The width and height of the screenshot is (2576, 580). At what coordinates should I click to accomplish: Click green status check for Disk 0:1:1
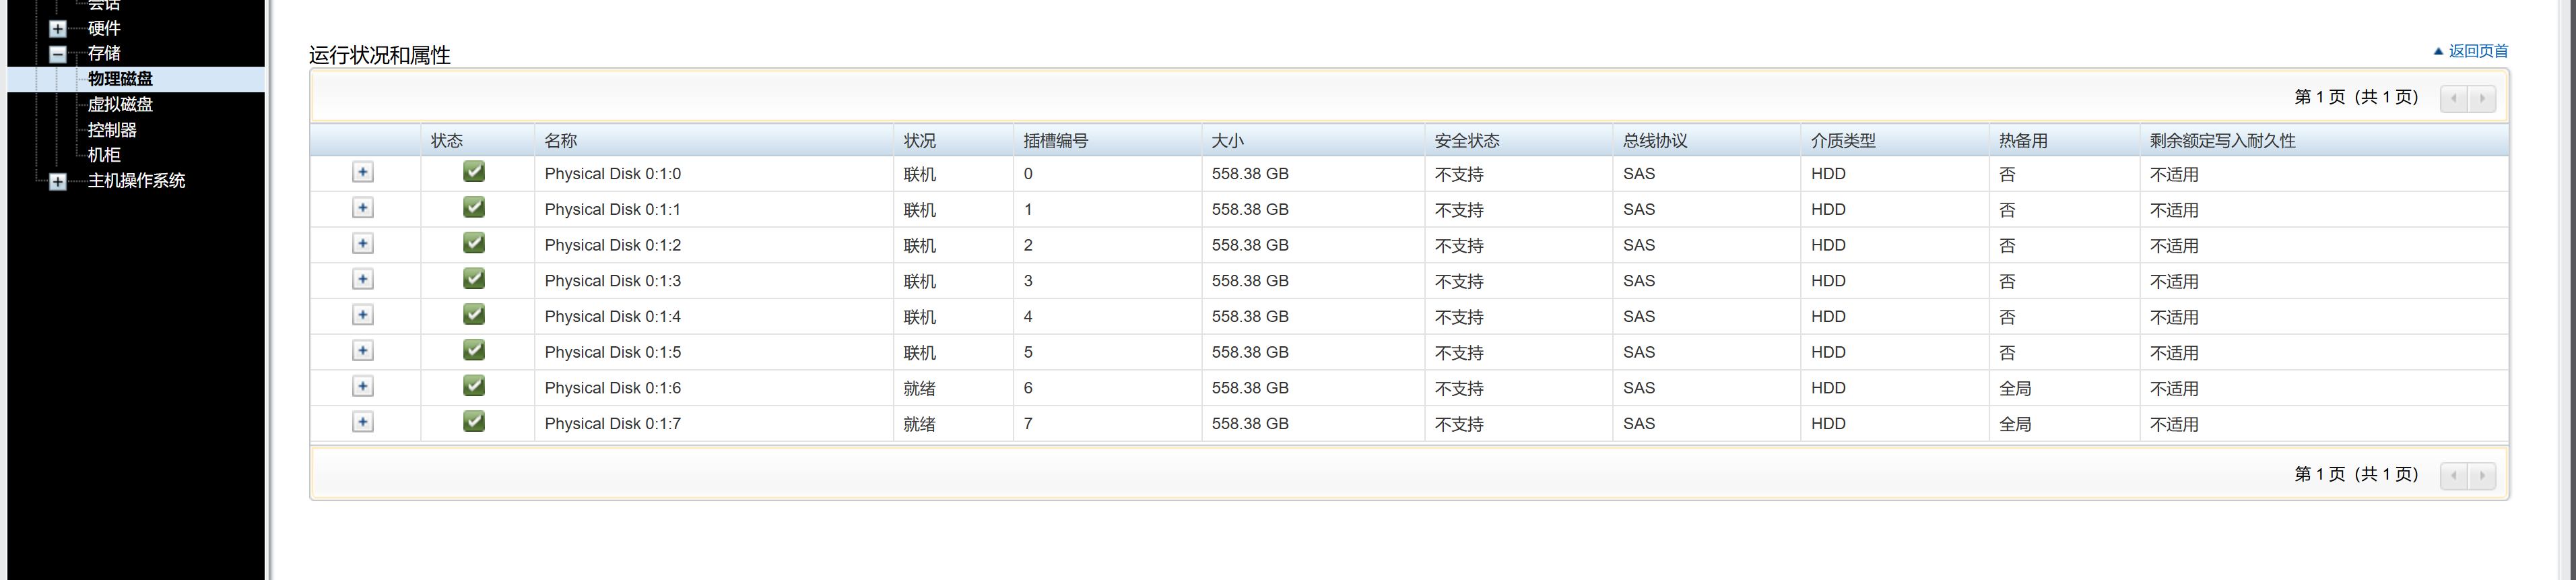(474, 207)
